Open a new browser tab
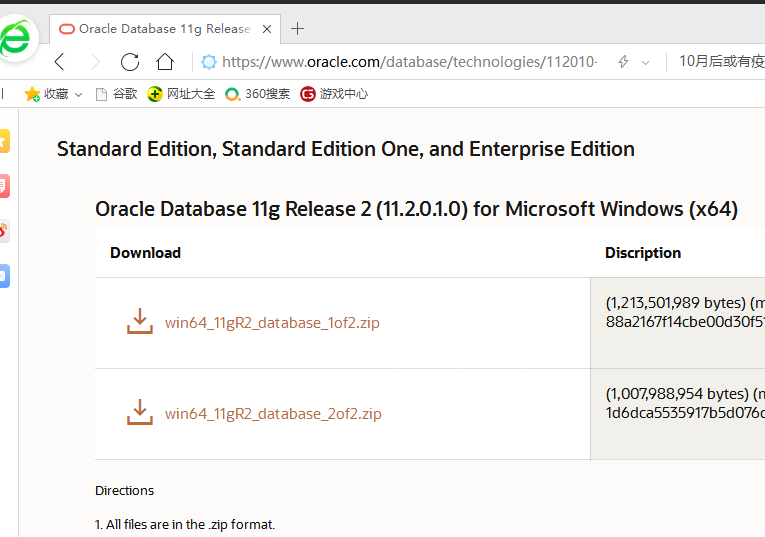Image resolution: width=765 pixels, height=537 pixels. tap(297, 29)
